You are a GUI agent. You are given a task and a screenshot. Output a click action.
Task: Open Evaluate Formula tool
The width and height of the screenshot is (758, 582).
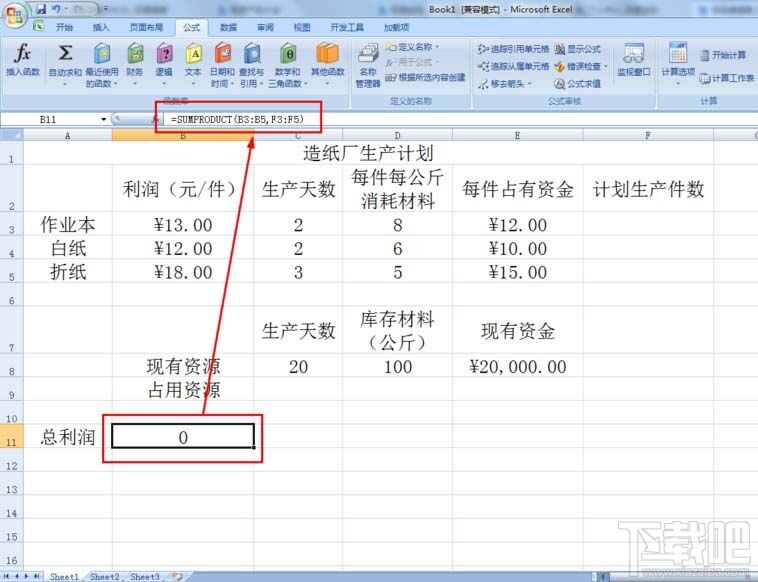click(577, 84)
